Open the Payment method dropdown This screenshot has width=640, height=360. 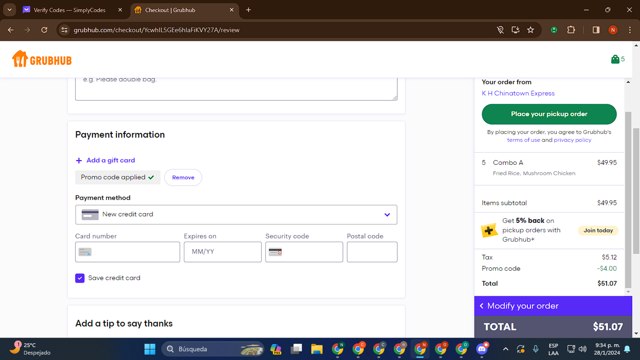236,214
